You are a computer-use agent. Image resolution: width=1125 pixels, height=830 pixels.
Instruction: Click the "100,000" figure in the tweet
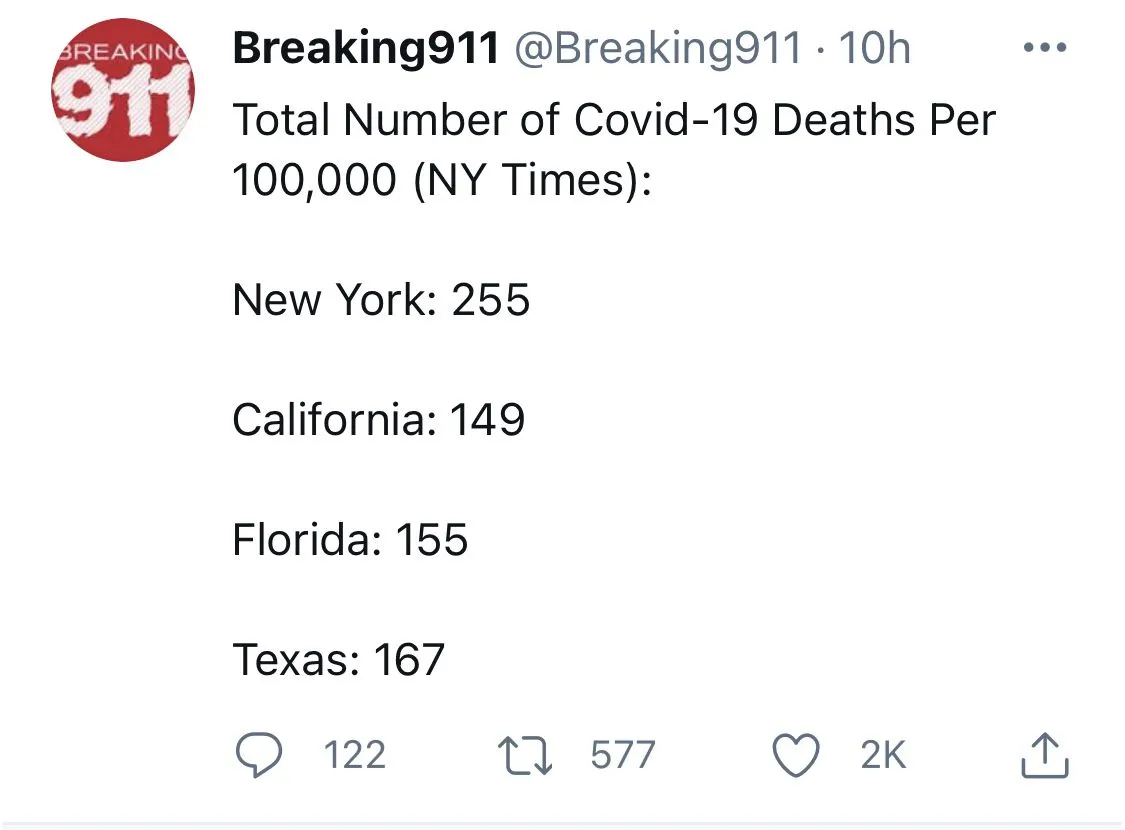pyautogui.click(x=314, y=181)
